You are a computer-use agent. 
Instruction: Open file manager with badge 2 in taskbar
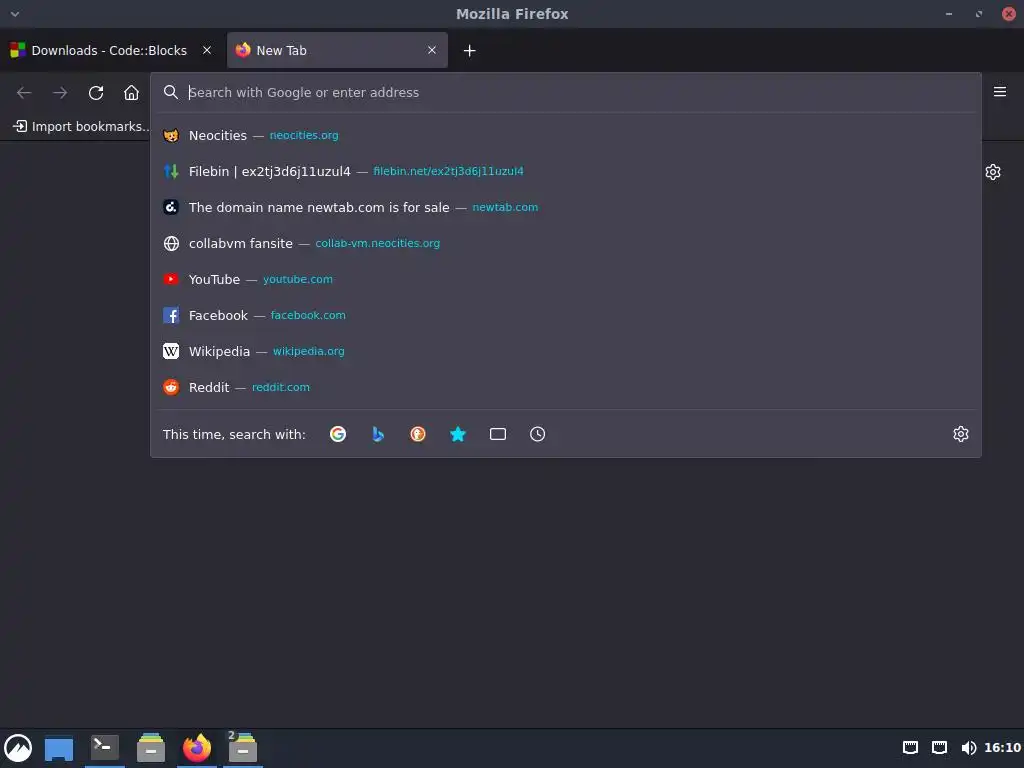point(243,748)
